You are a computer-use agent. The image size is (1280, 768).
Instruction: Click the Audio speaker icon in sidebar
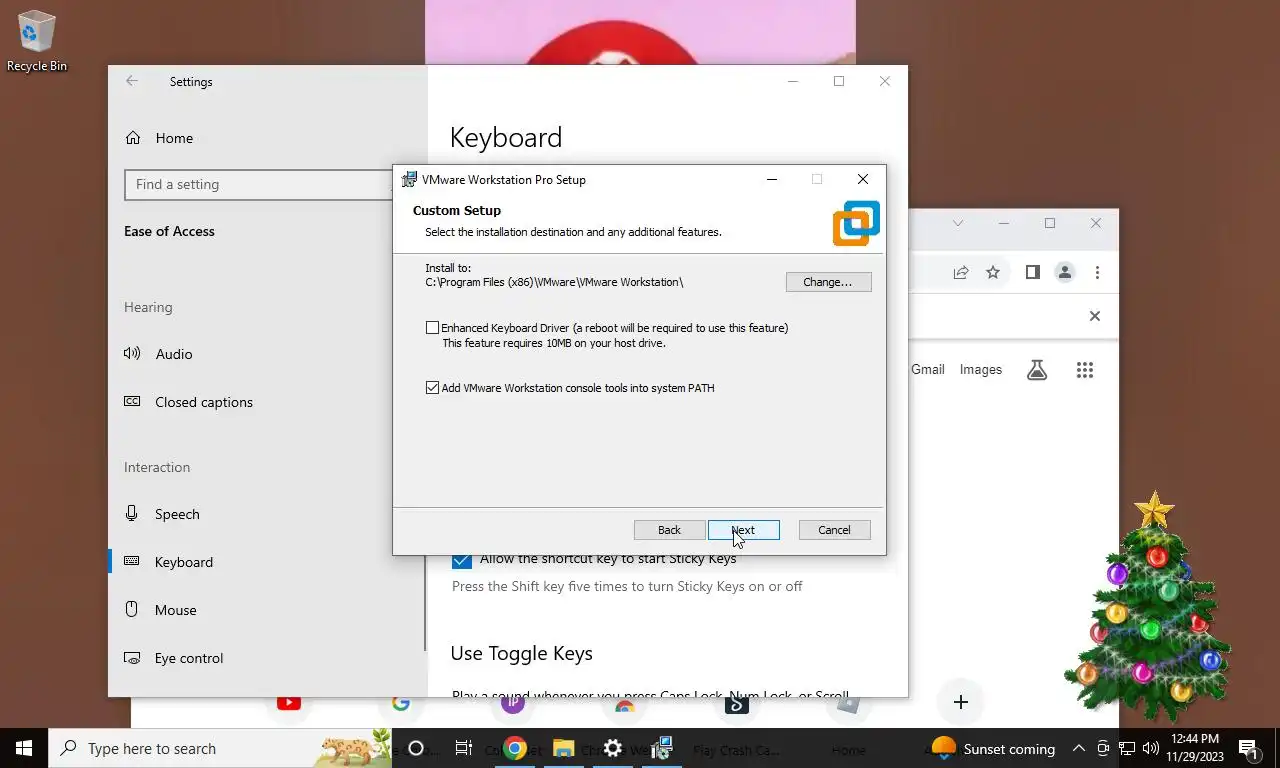tap(132, 354)
